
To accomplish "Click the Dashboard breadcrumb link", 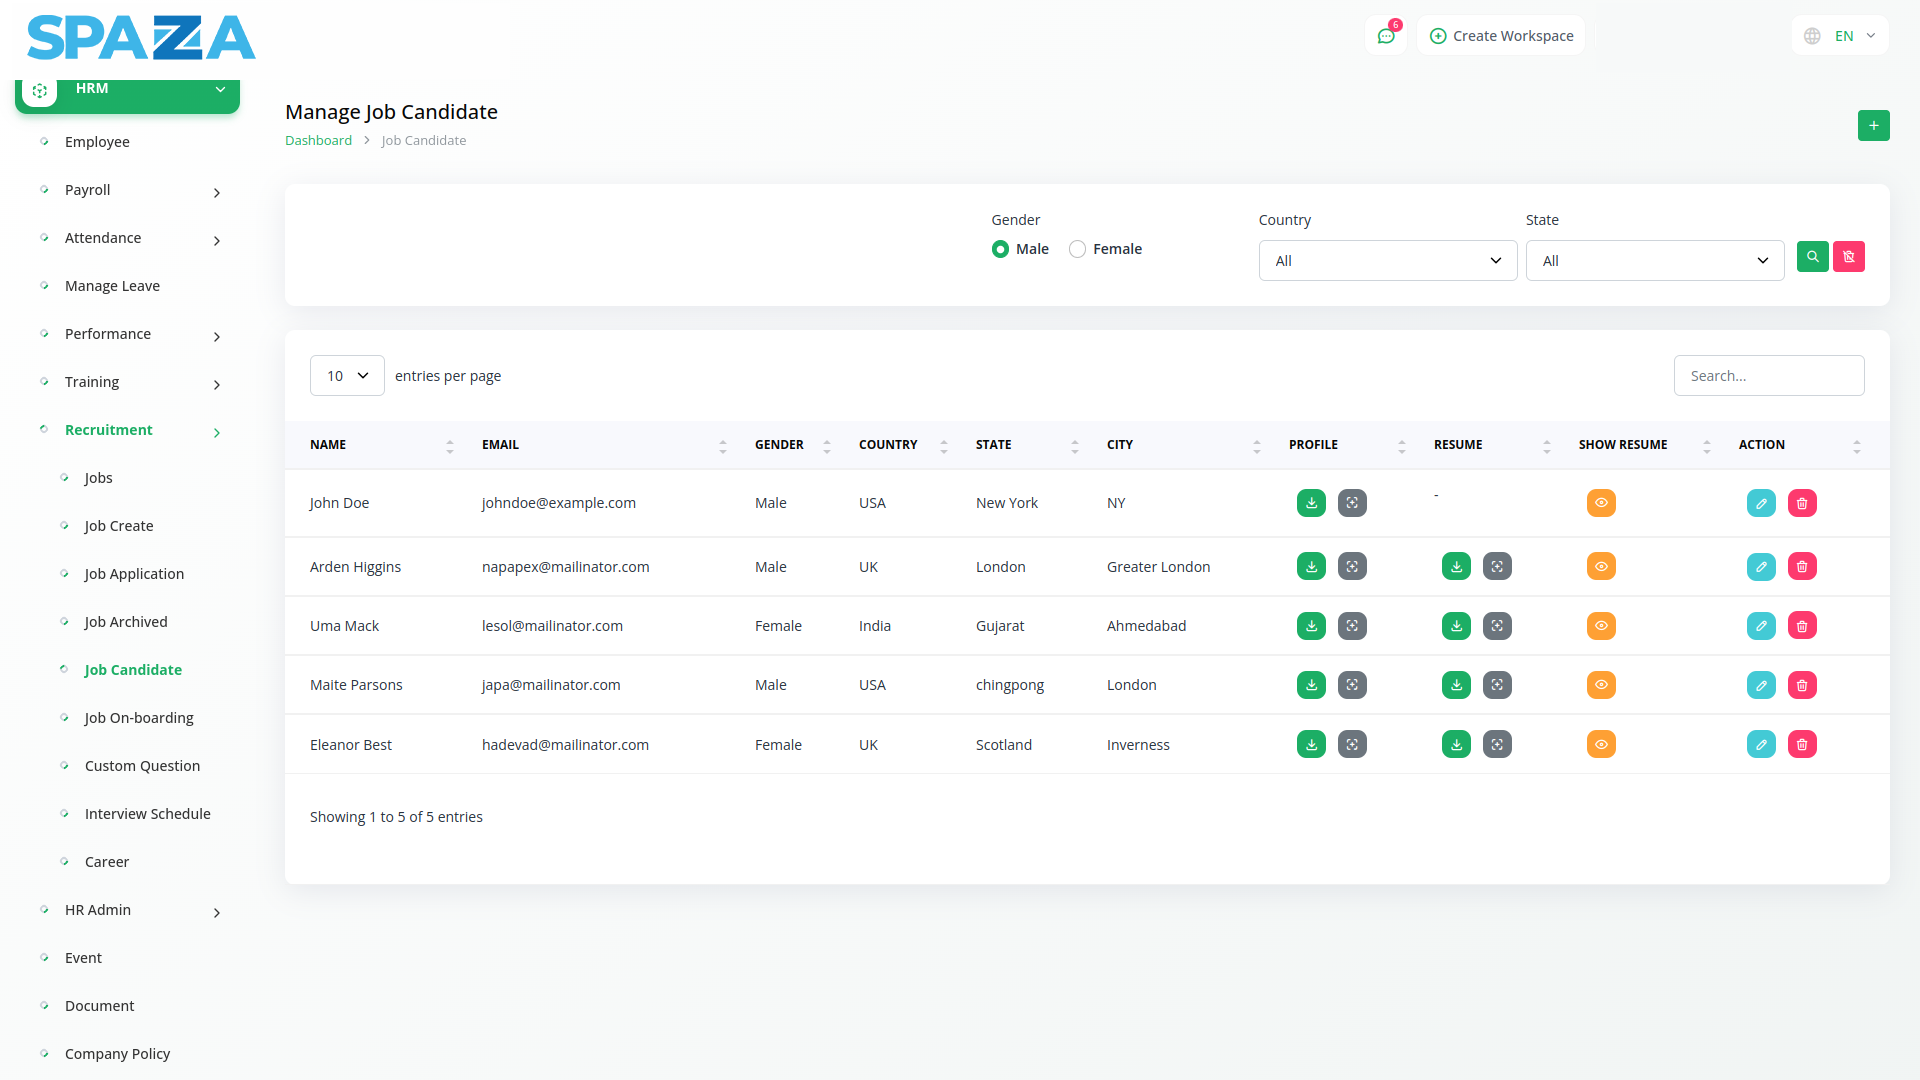I will point(318,141).
